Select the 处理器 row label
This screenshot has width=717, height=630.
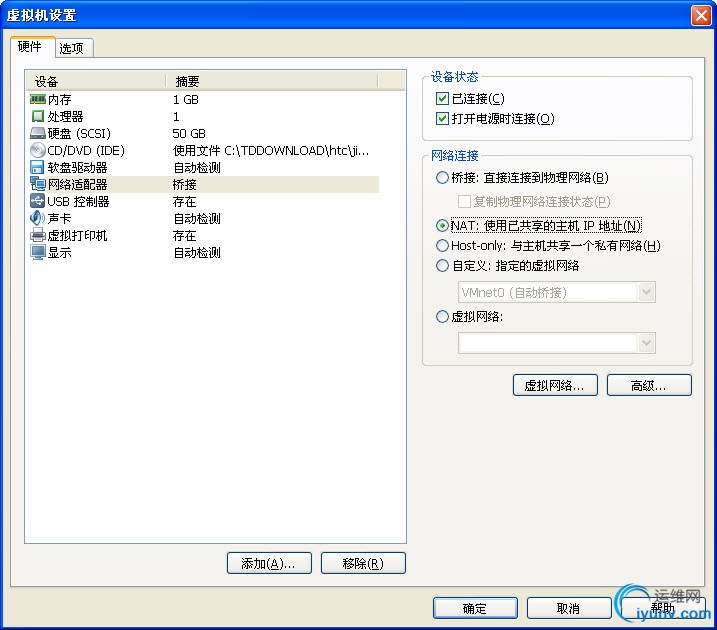tap(65, 116)
